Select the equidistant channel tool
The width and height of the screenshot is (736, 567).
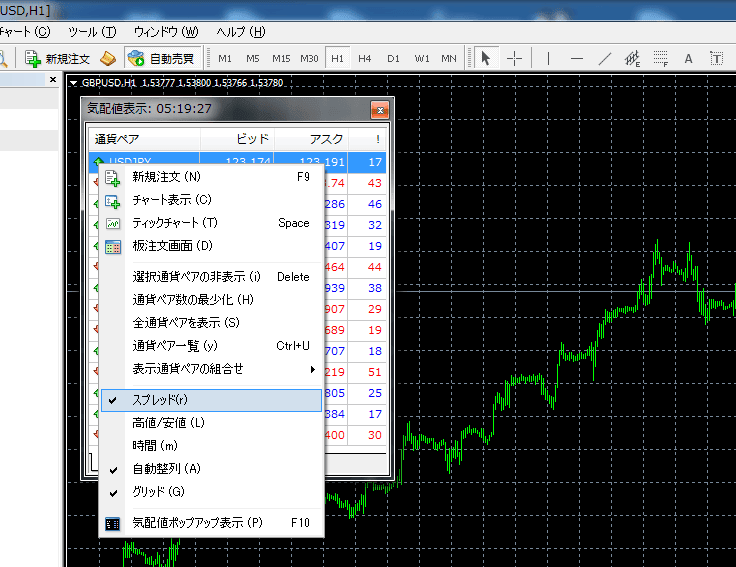pyautogui.click(x=632, y=59)
